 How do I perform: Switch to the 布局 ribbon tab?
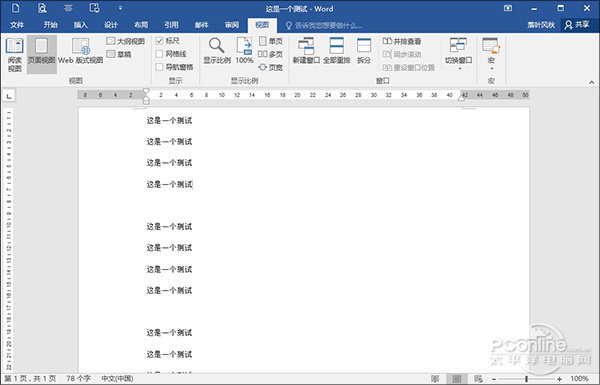tap(141, 25)
